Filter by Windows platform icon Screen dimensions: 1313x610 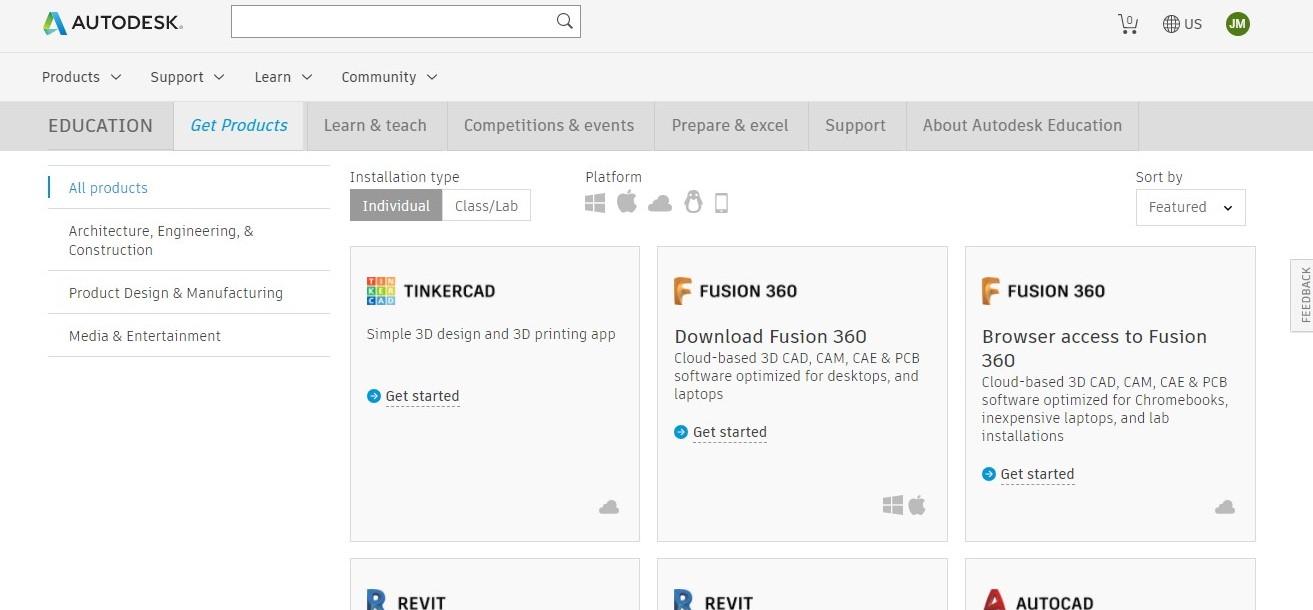pyautogui.click(x=595, y=203)
